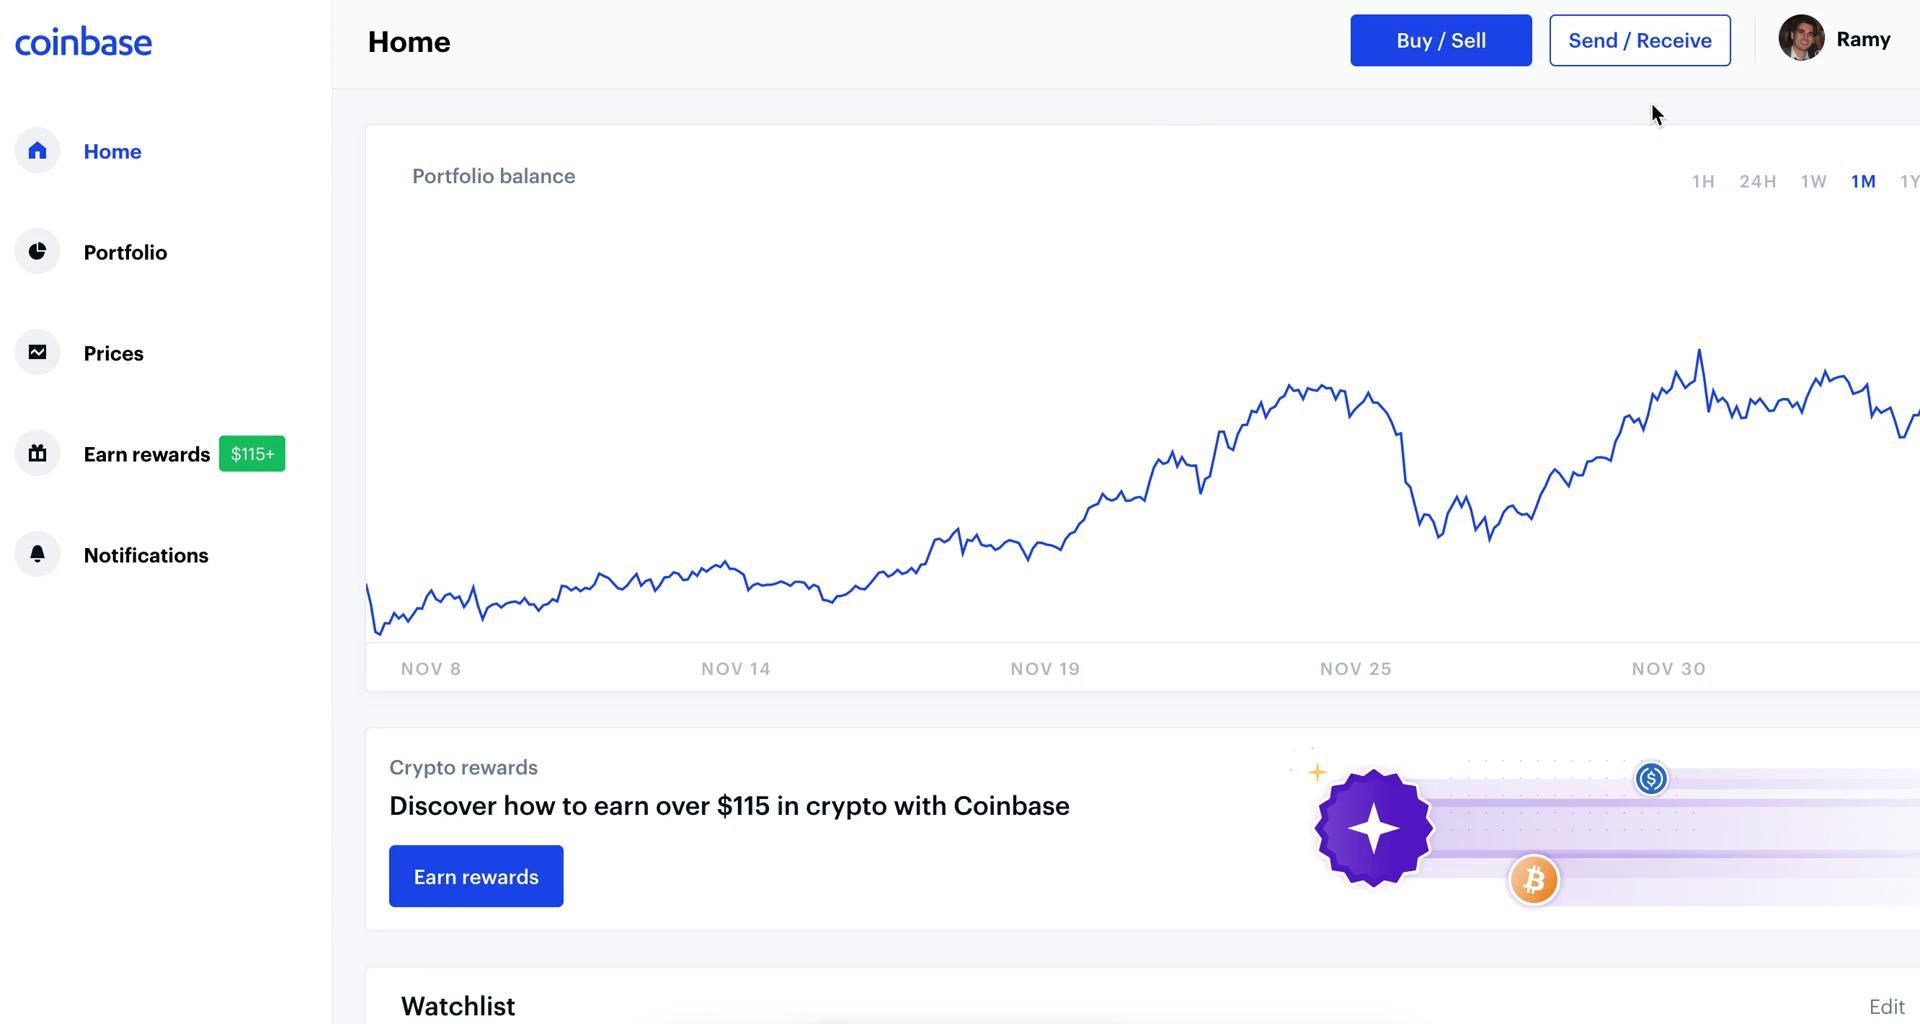Click the purple star rewards badge
This screenshot has height=1024, width=1920.
(x=1374, y=828)
